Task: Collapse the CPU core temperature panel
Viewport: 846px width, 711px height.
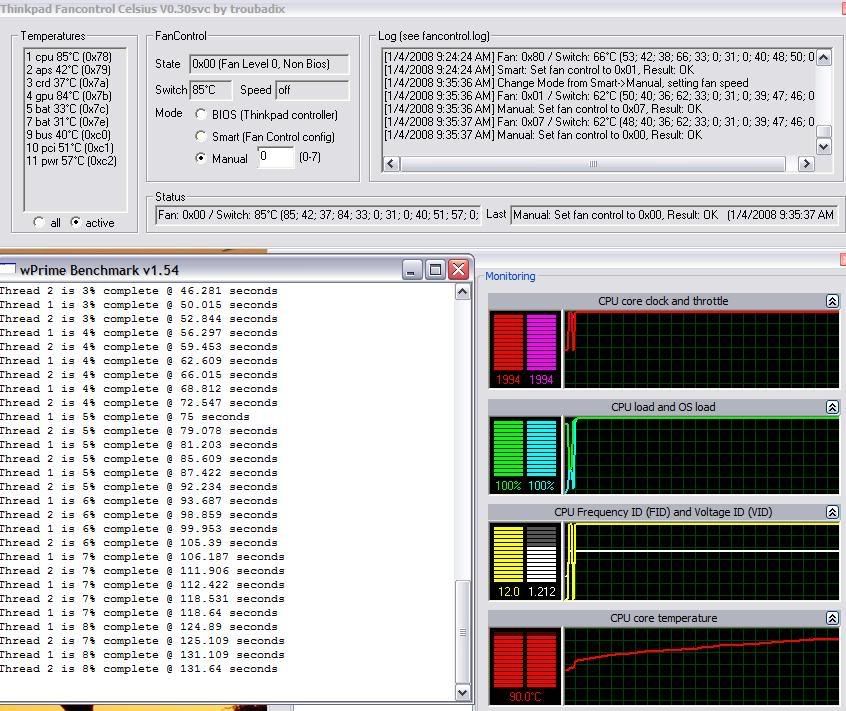Action: (831, 618)
